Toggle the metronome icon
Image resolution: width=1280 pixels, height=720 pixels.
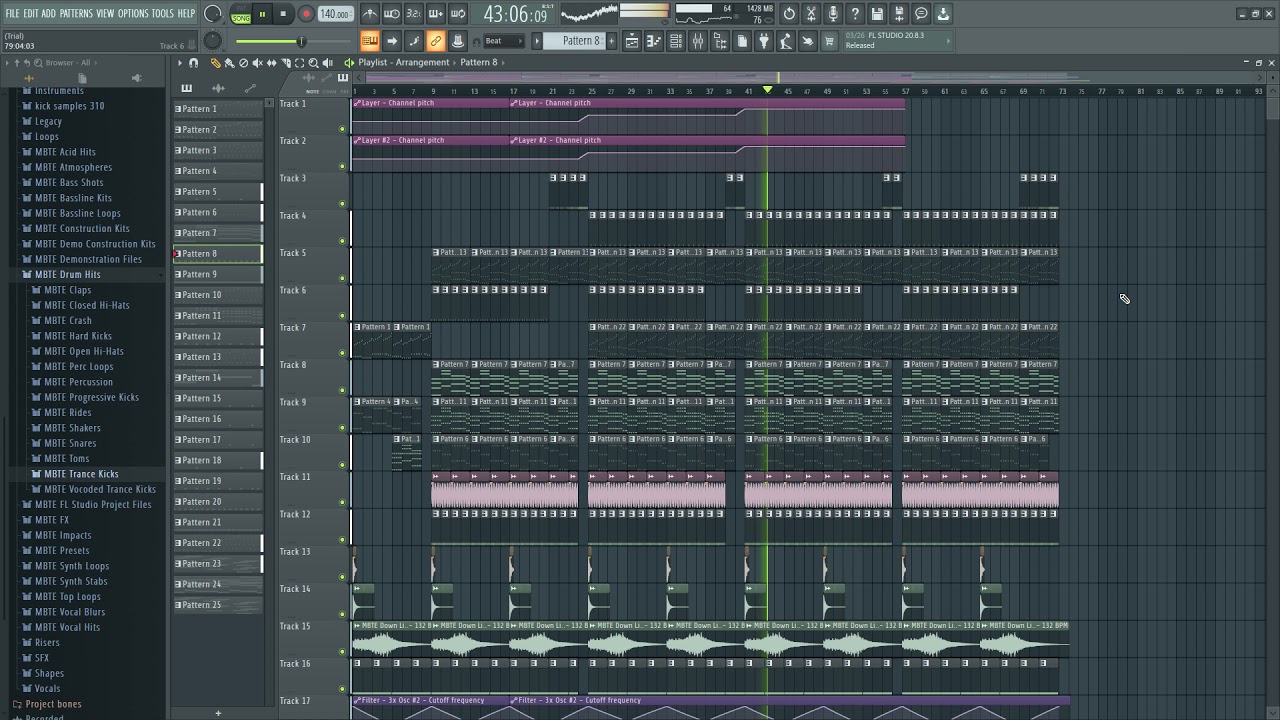click(x=370, y=14)
